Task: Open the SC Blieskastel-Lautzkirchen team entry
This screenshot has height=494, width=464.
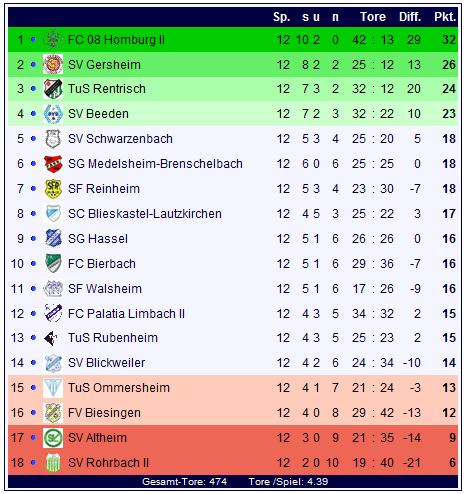Action: pyautogui.click(x=145, y=214)
